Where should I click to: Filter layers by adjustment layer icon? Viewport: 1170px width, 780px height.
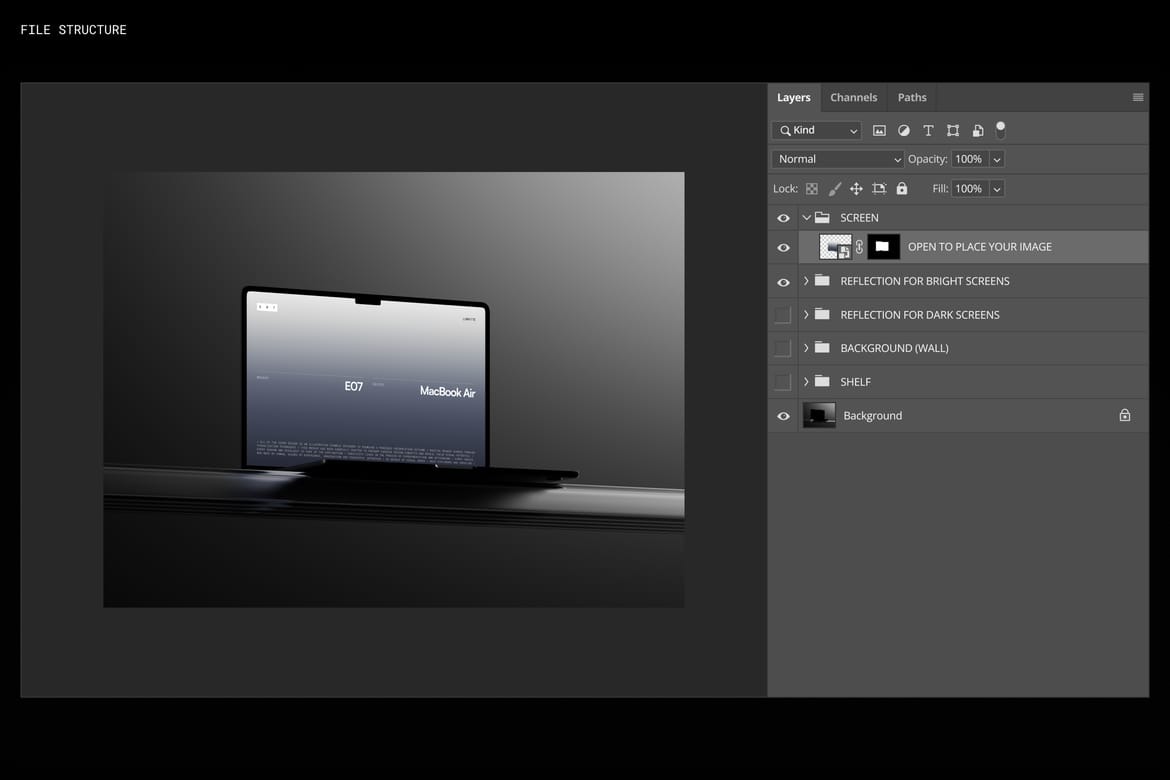click(x=904, y=131)
